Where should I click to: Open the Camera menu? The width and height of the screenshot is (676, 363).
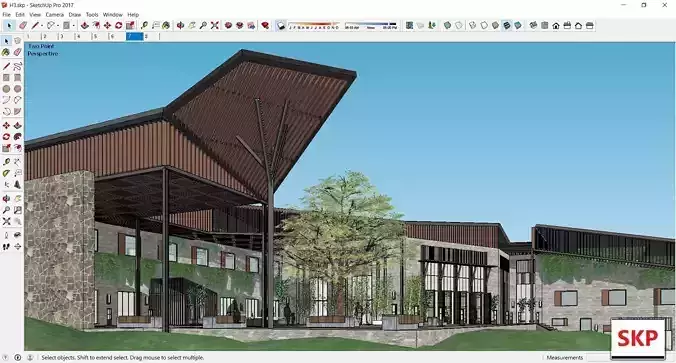pyautogui.click(x=55, y=15)
